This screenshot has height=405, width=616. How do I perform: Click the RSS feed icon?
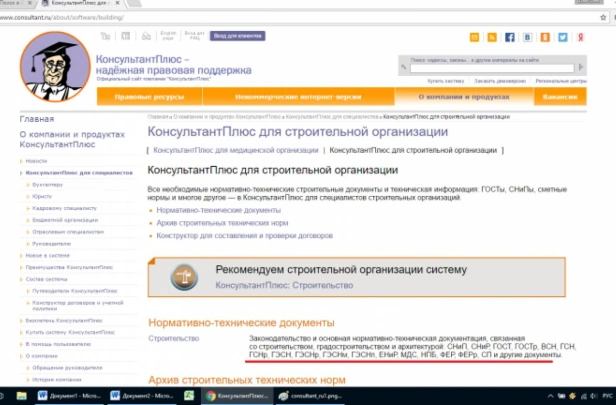[x=492, y=37]
